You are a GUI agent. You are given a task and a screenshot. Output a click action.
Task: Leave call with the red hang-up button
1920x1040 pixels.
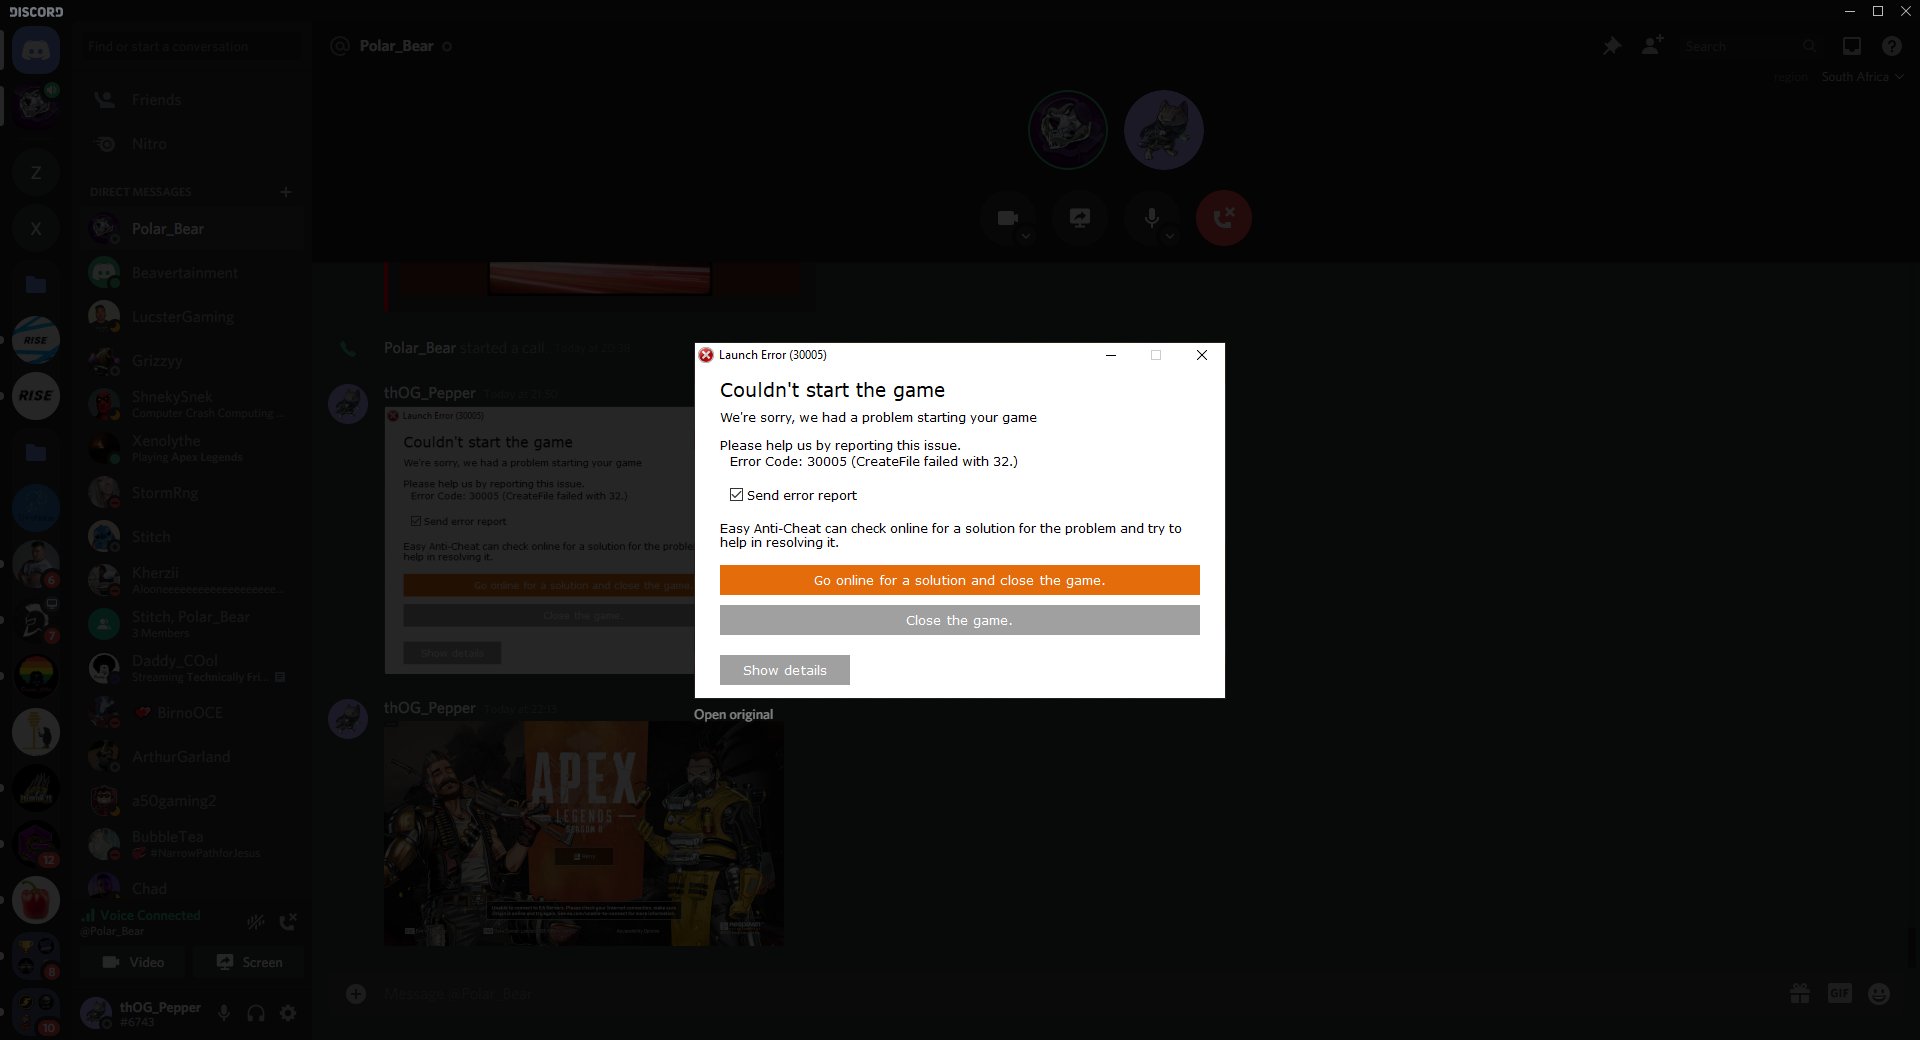1224,218
